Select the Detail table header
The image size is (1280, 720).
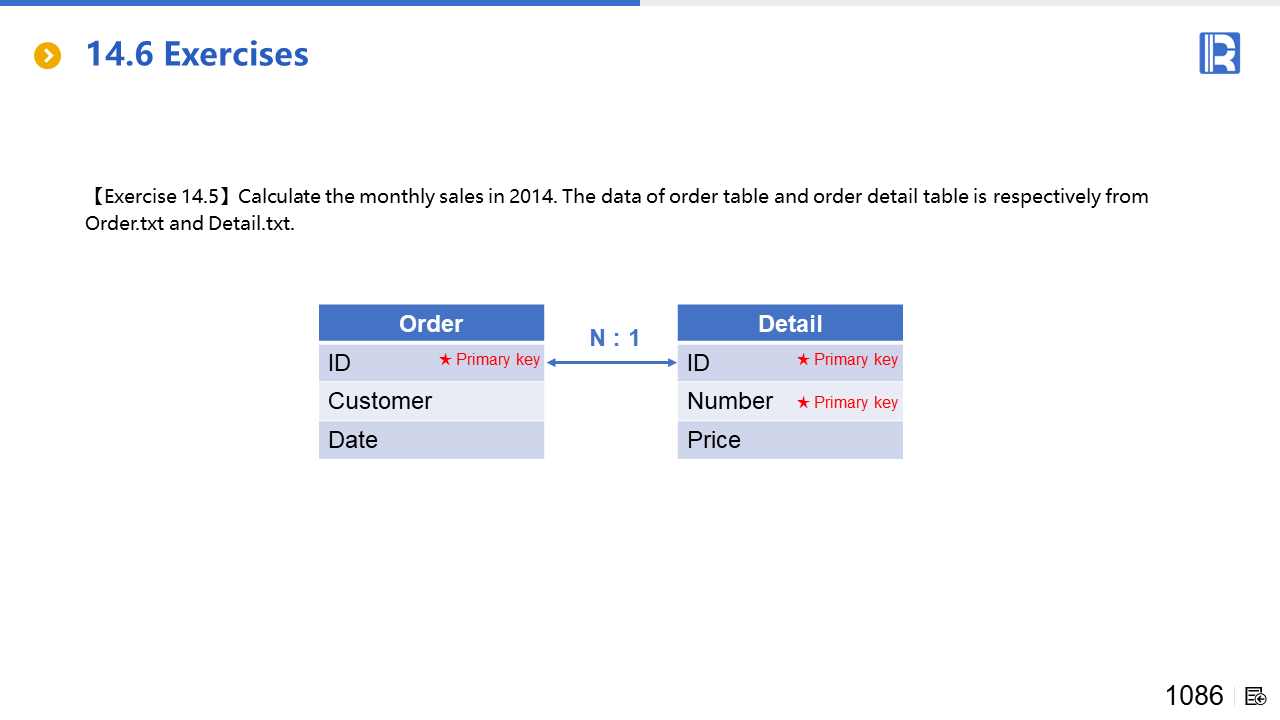click(790, 323)
